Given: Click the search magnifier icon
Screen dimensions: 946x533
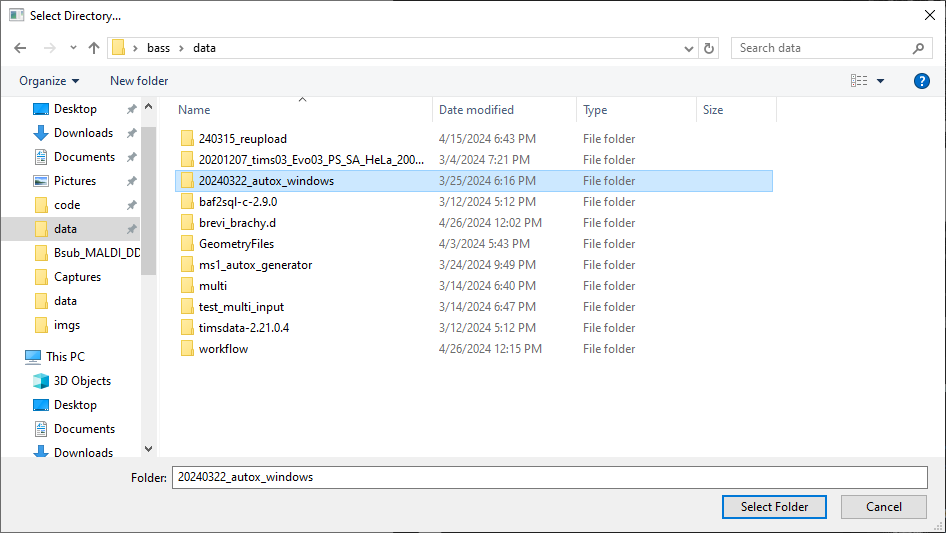Looking at the screenshot, I should point(918,48).
